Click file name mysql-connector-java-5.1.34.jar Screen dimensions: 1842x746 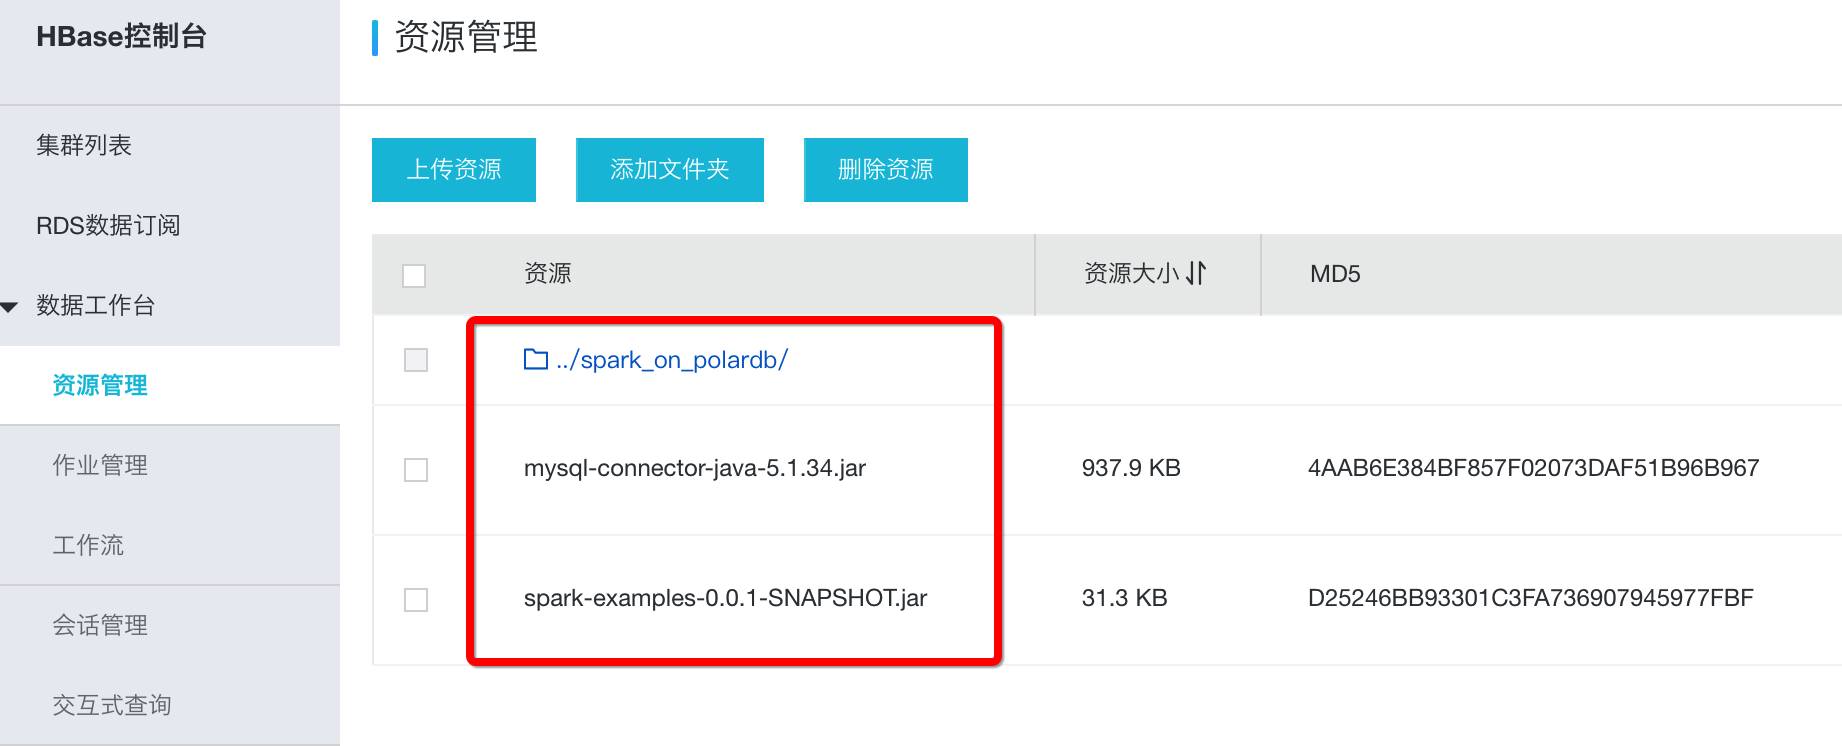coord(695,468)
